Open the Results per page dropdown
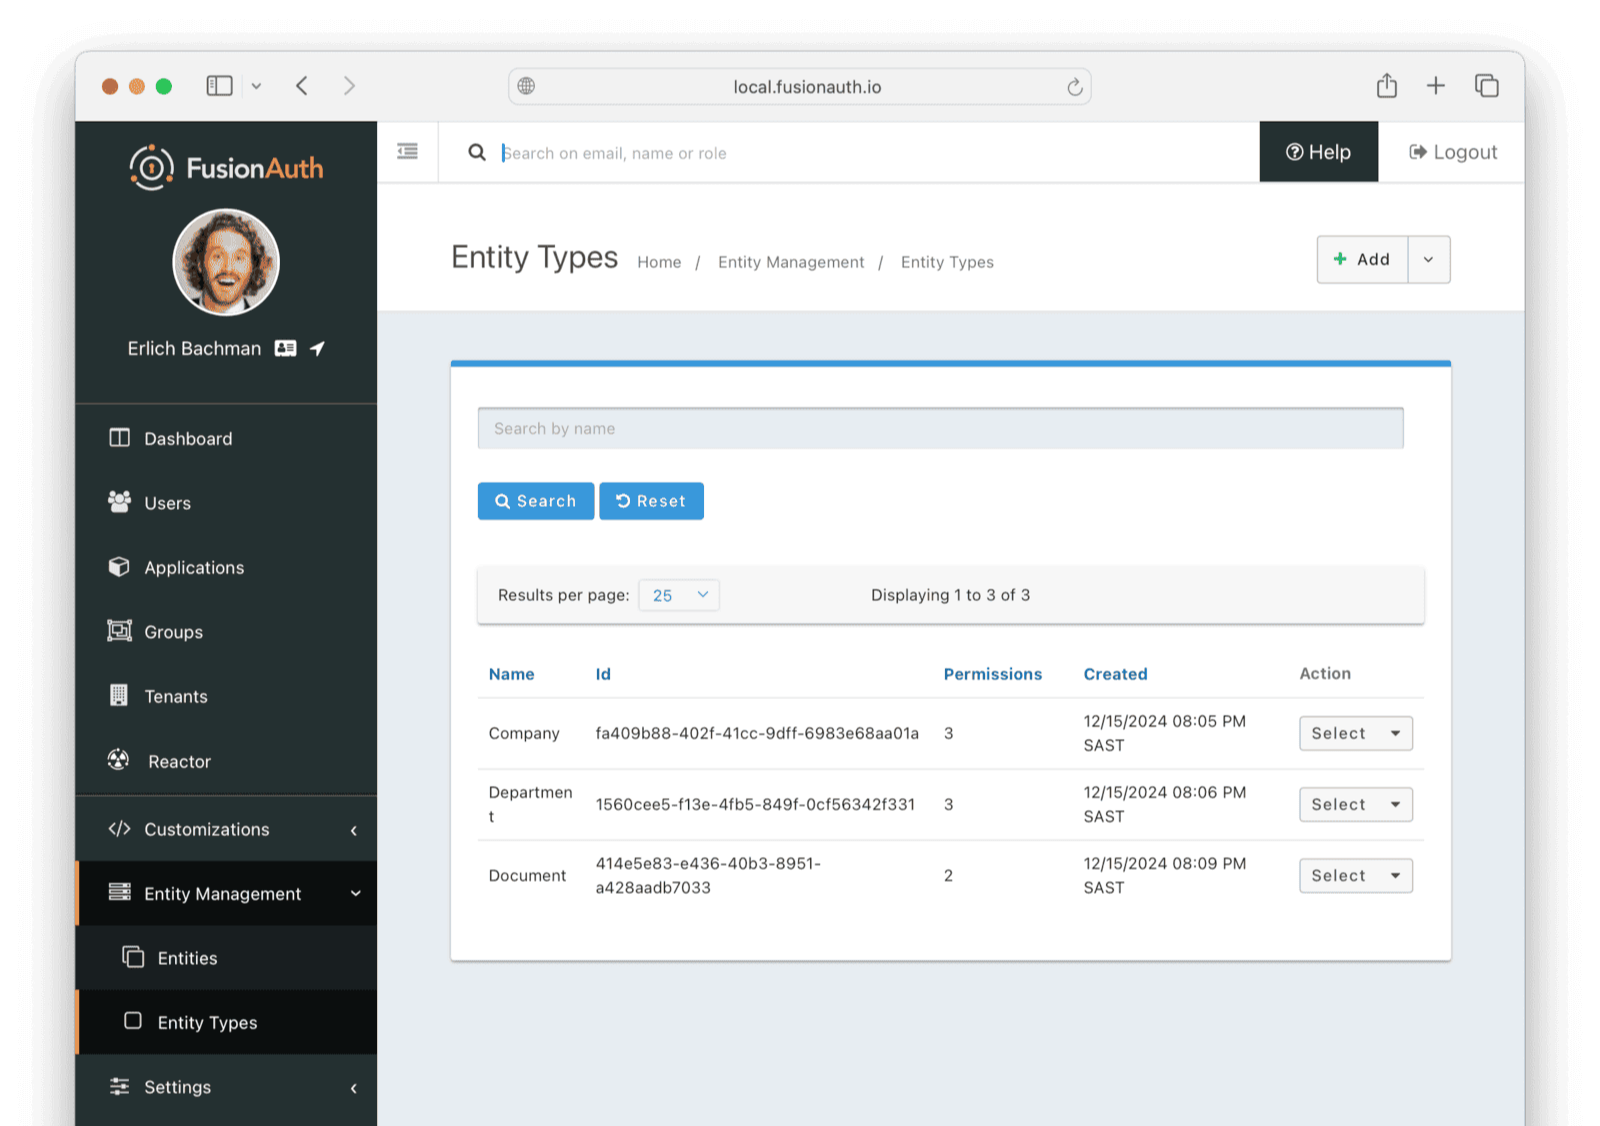Screen dimensions: 1600x1126 pos(679,595)
